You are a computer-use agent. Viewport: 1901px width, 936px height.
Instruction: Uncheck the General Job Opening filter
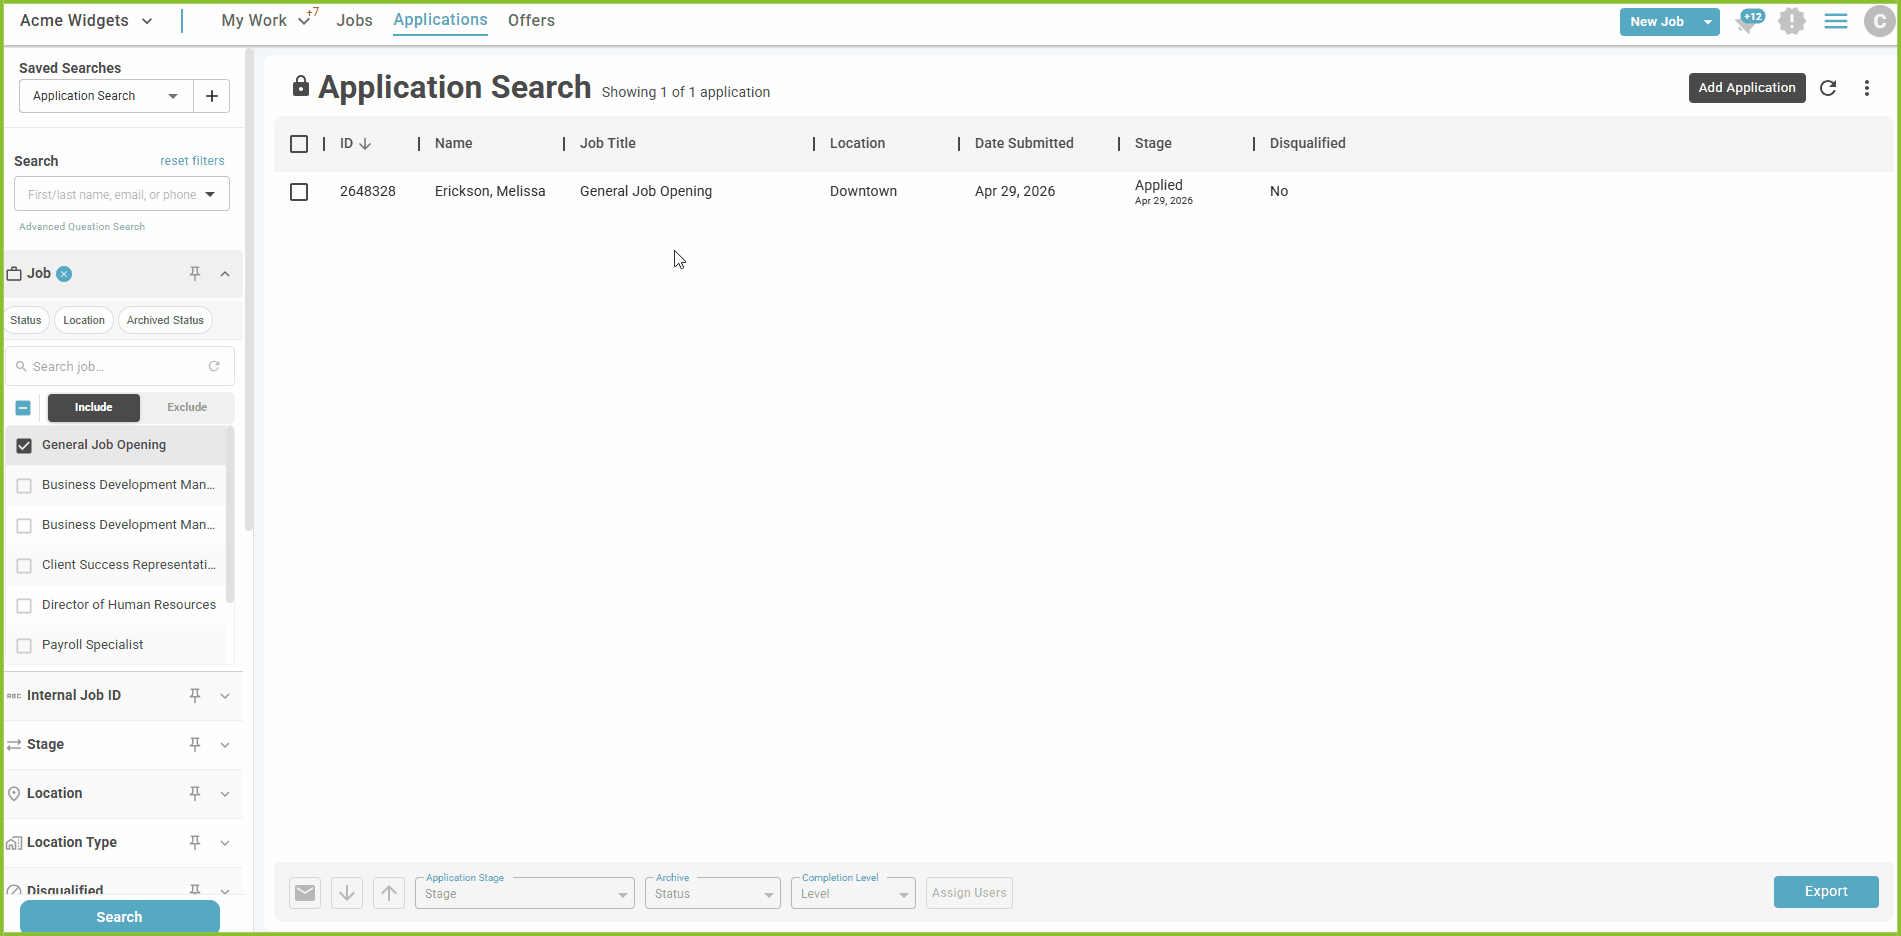(24, 446)
